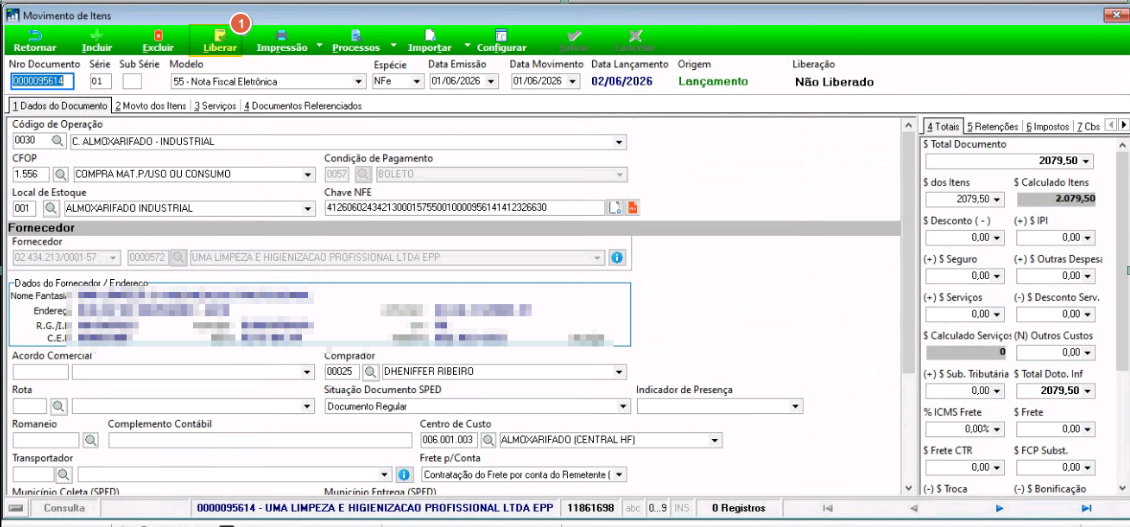1130x527 pixels.
Task: Switch to 5 Retenções tab
Action: tap(992, 126)
